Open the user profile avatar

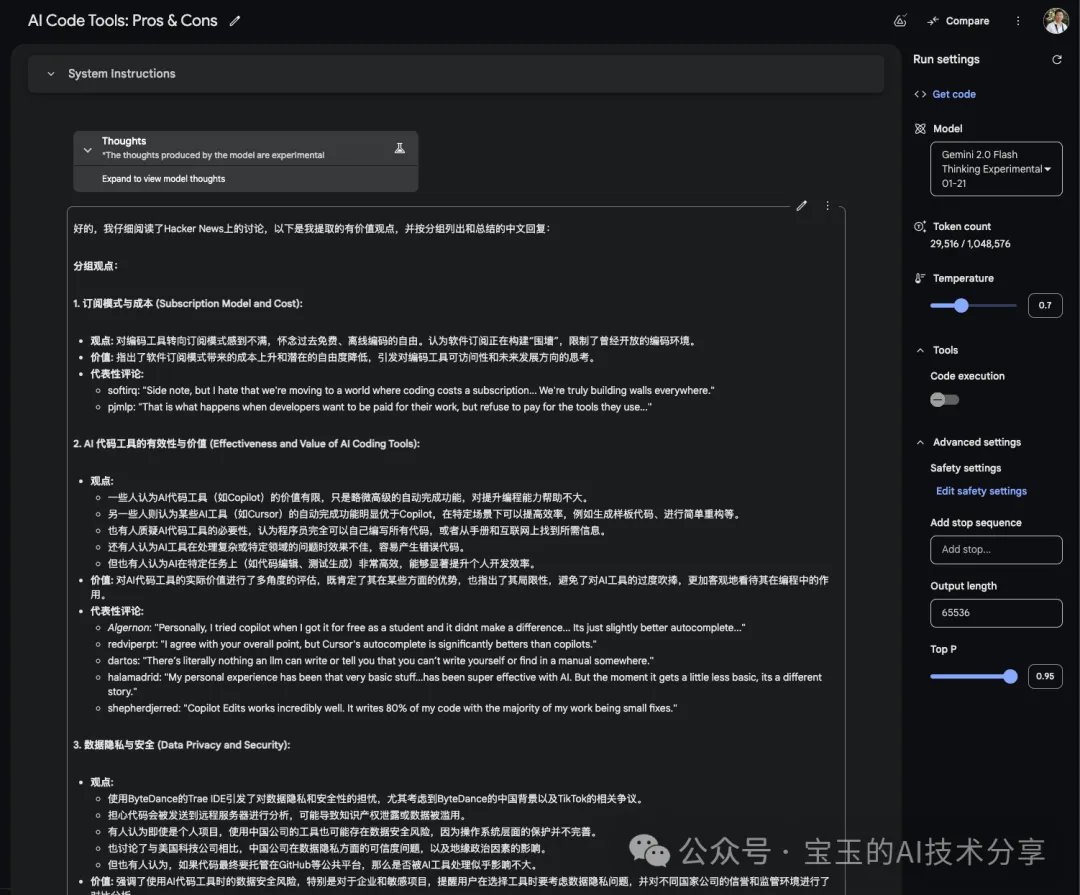[x=1056, y=21]
